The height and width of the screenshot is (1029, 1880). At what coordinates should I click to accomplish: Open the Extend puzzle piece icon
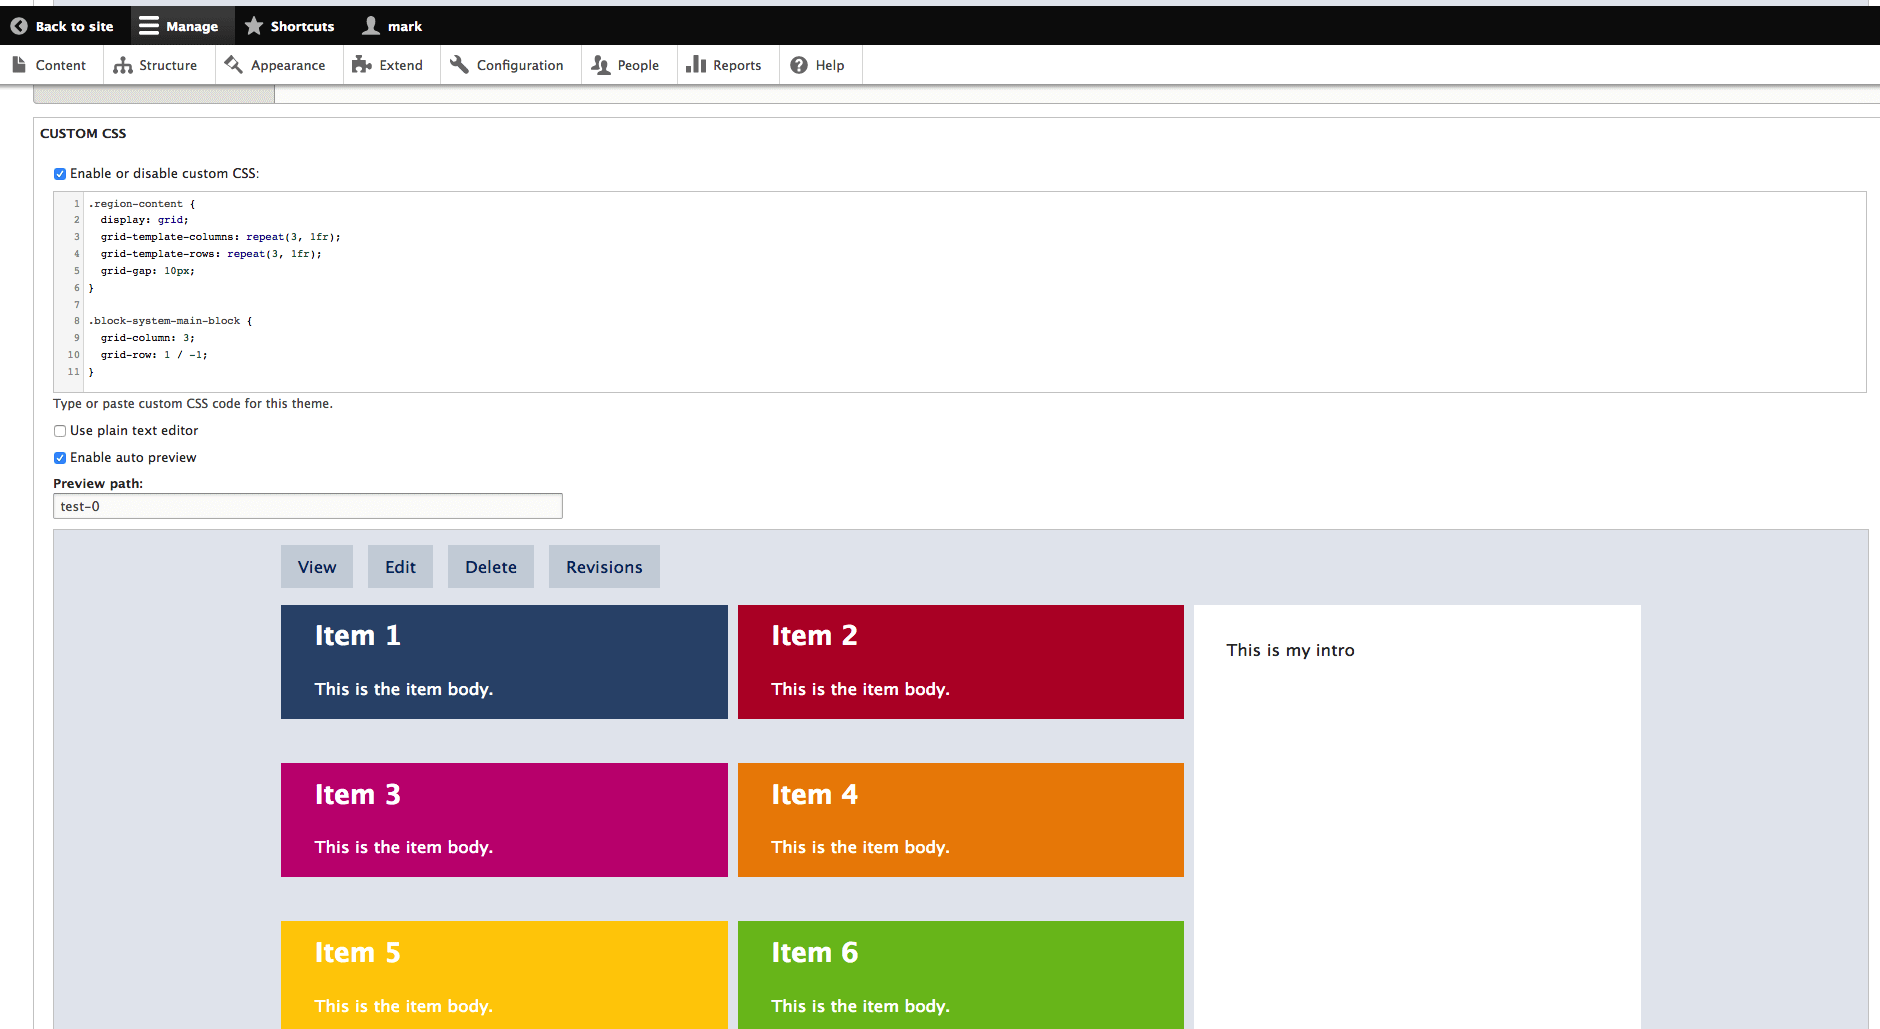pyautogui.click(x=362, y=65)
